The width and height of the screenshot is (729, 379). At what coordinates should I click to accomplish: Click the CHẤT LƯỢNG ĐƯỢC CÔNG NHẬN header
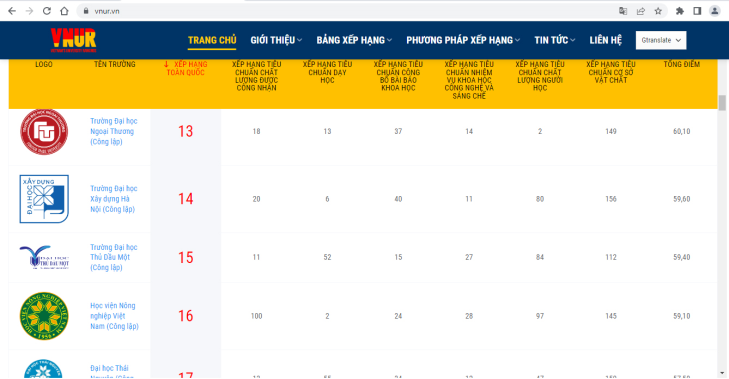[257, 76]
